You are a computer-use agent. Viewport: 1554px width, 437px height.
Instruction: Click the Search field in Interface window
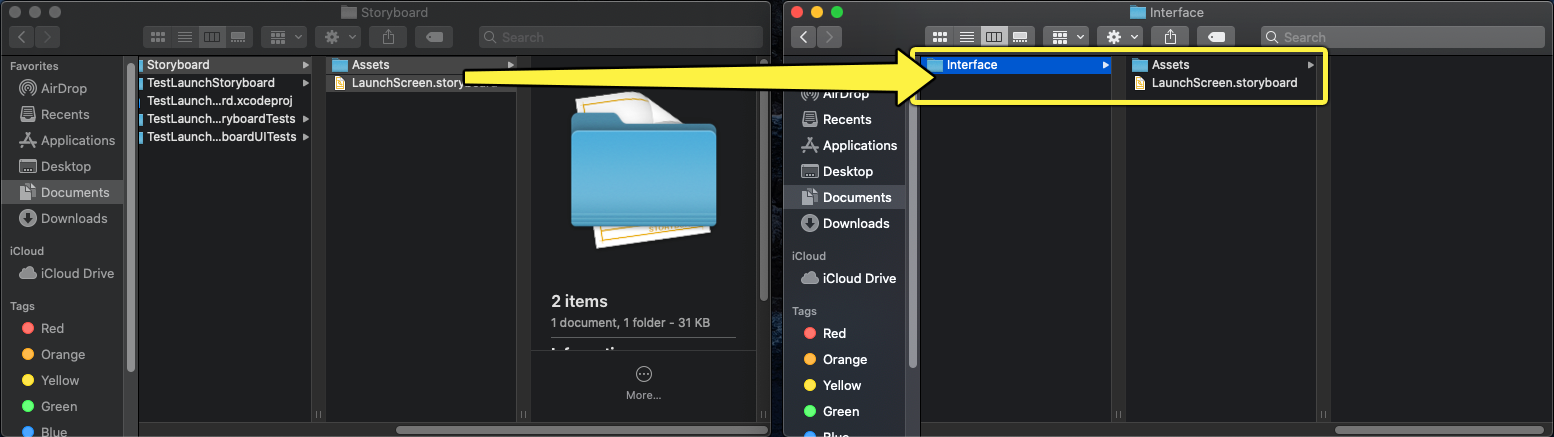(1402, 37)
